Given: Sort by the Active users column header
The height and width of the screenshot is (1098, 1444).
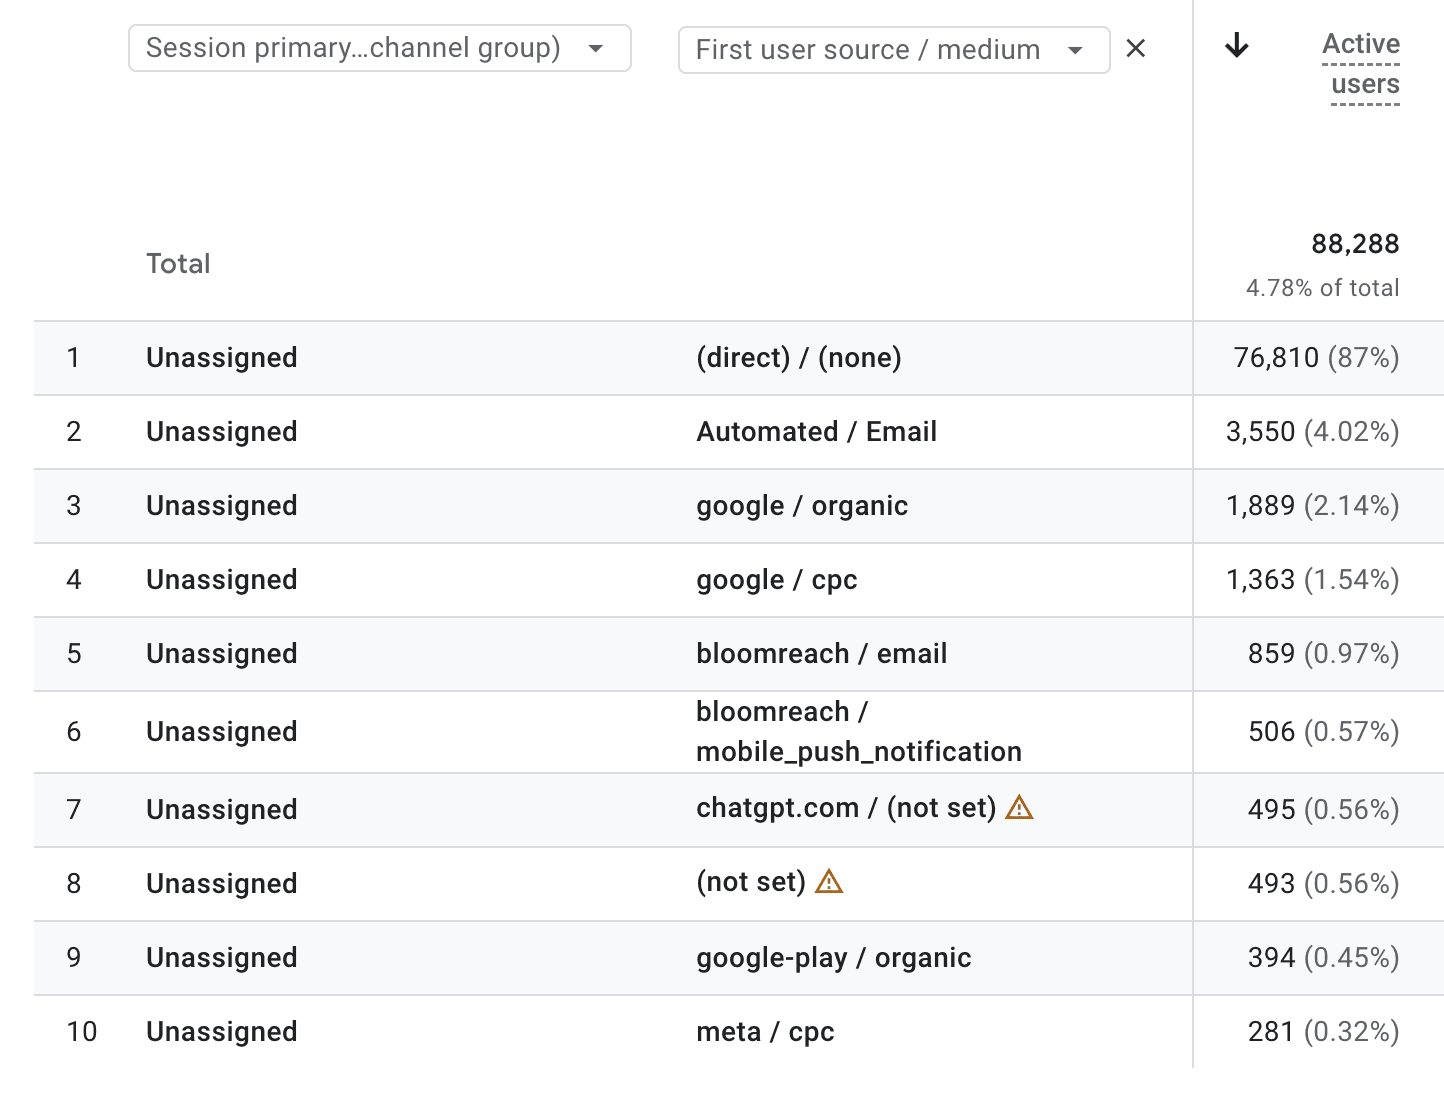Looking at the screenshot, I should [1360, 64].
